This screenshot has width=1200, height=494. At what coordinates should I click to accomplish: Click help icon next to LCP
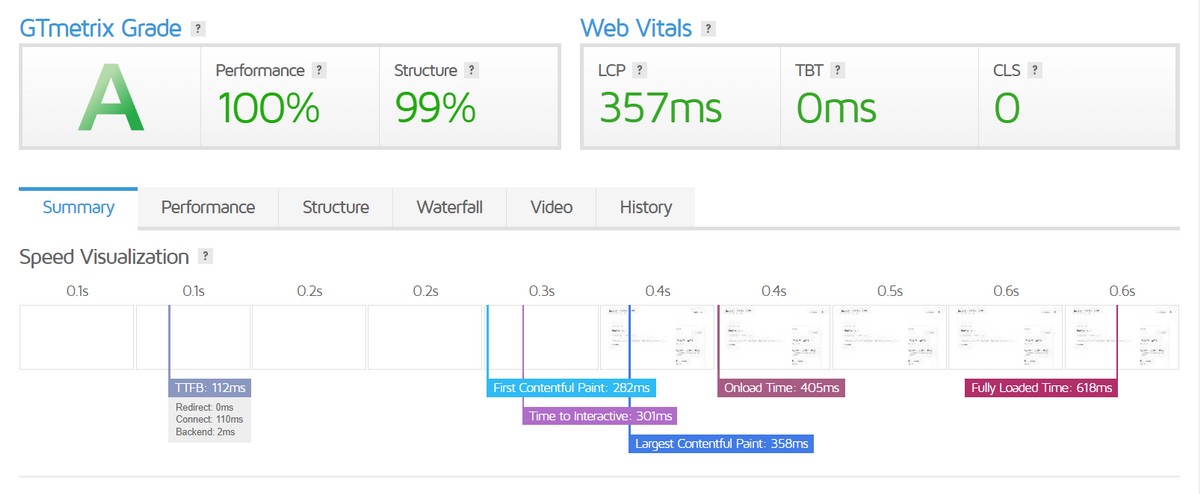(638, 70)
